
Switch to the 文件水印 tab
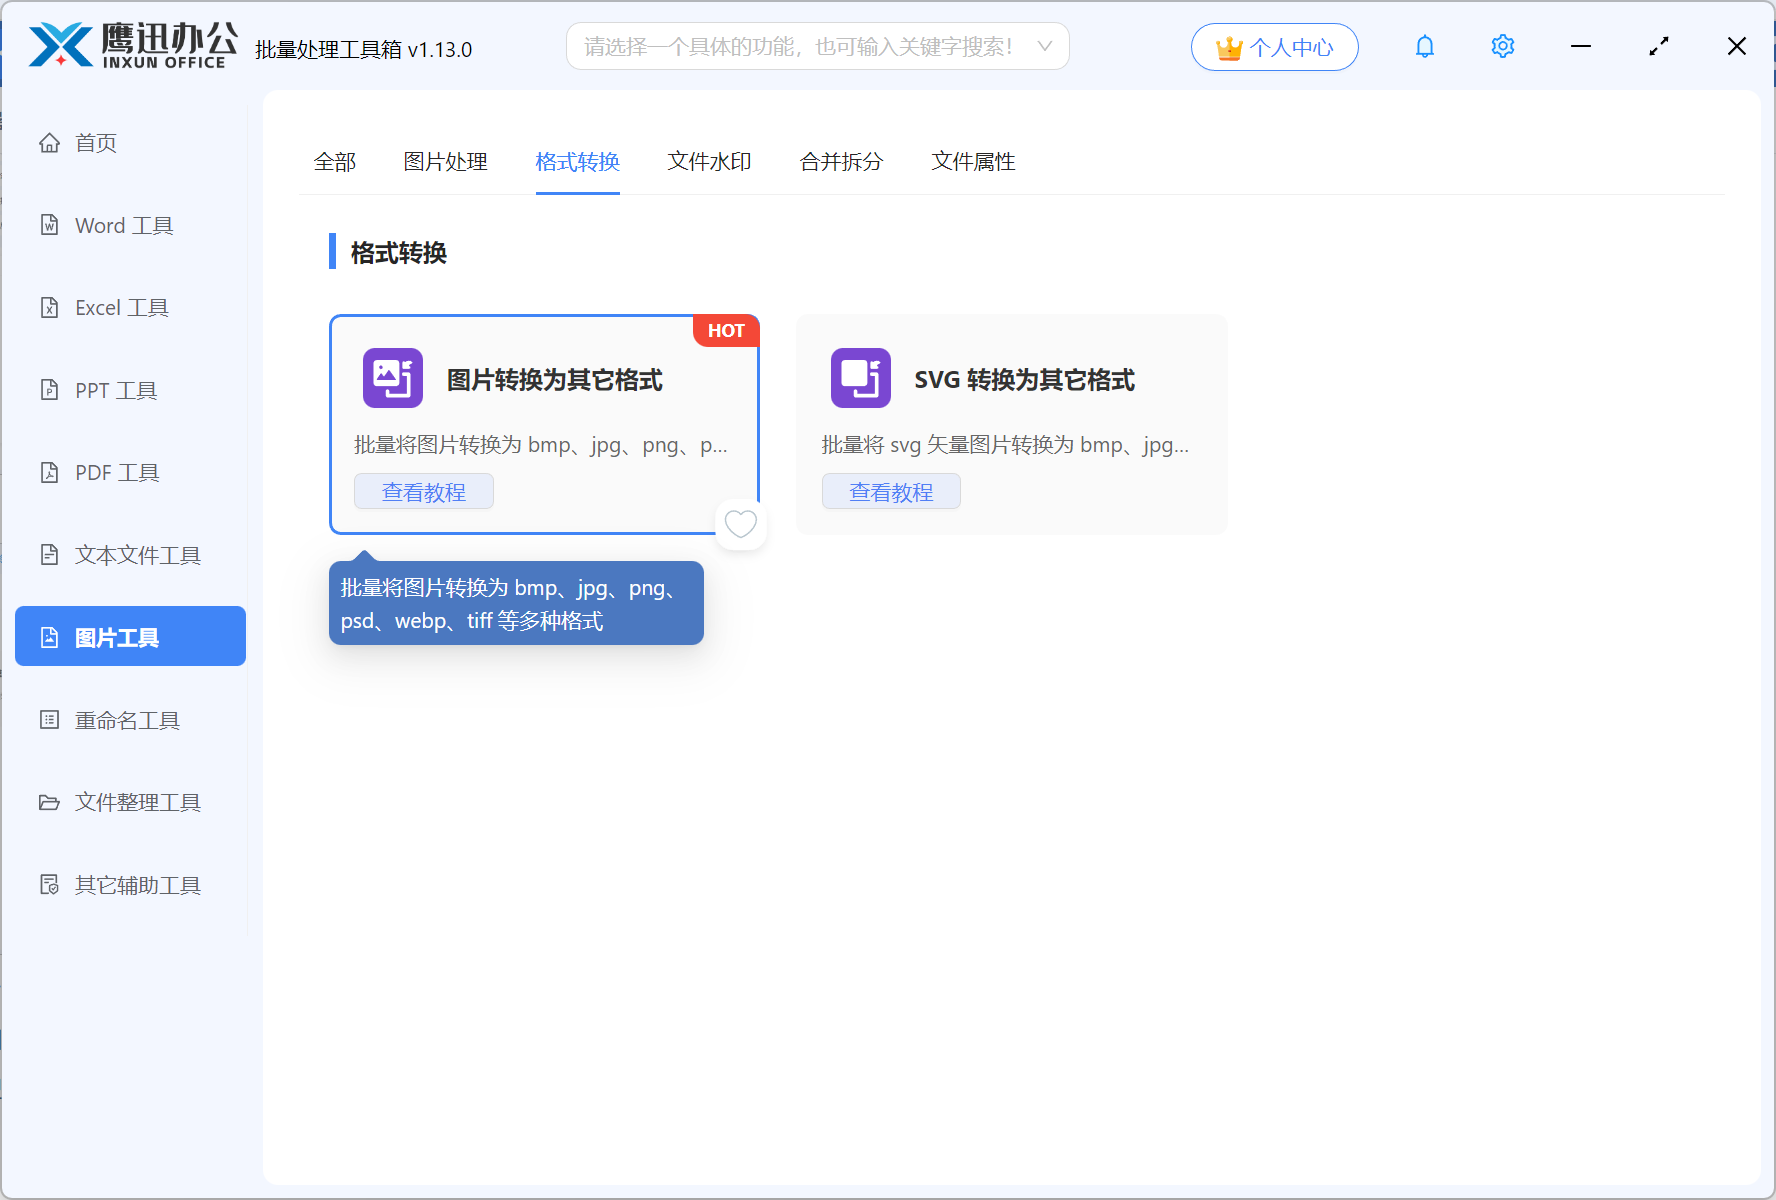point(709,161)
